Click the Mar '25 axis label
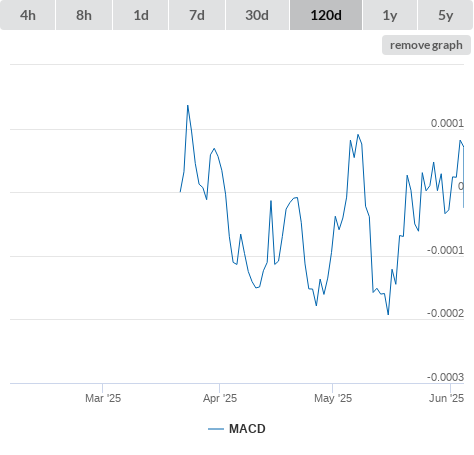The image size is (474, 455). [103, 398]
